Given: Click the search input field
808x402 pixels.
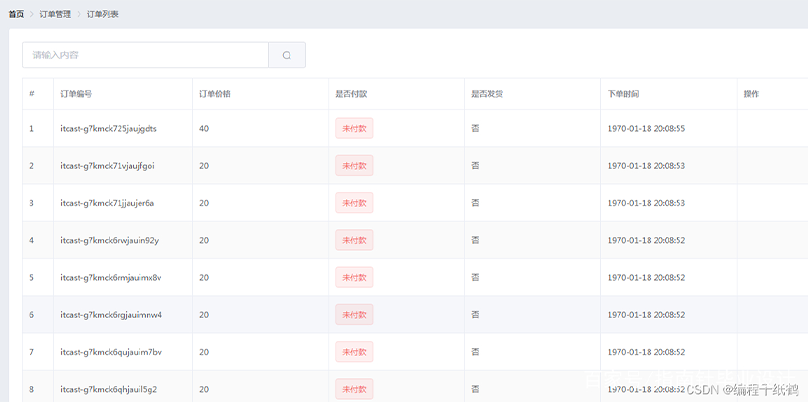Looking at the screenshot, I should pos(145,55).
